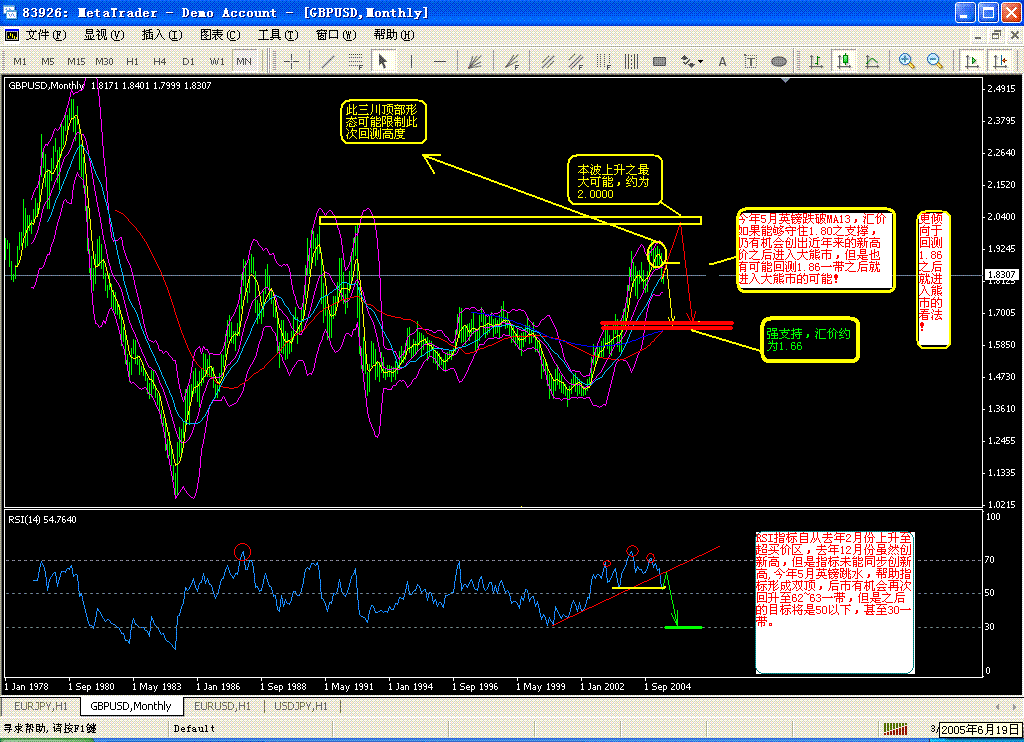
Task: Toggle chart Auto Scroll
Action: (972, 61)
